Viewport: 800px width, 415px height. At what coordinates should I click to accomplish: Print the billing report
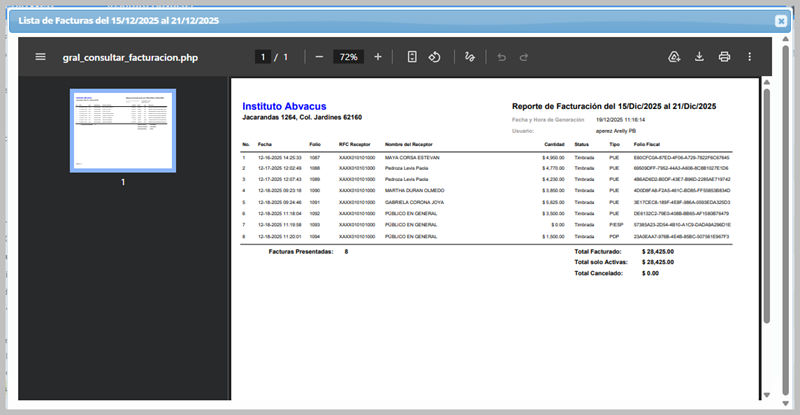724,57
